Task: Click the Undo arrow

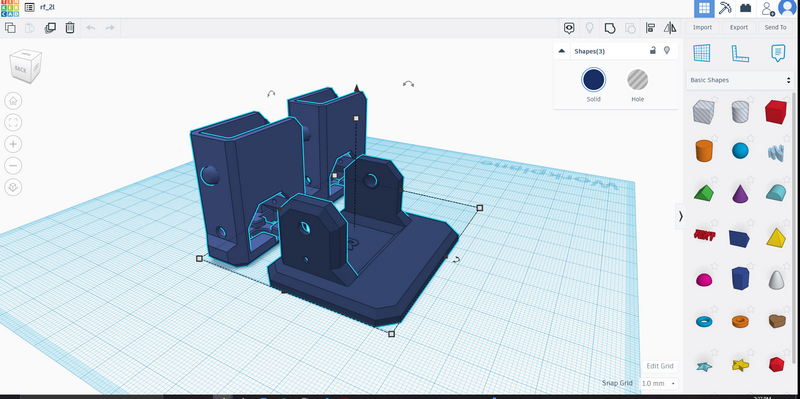Action: (x=90, y=28)
